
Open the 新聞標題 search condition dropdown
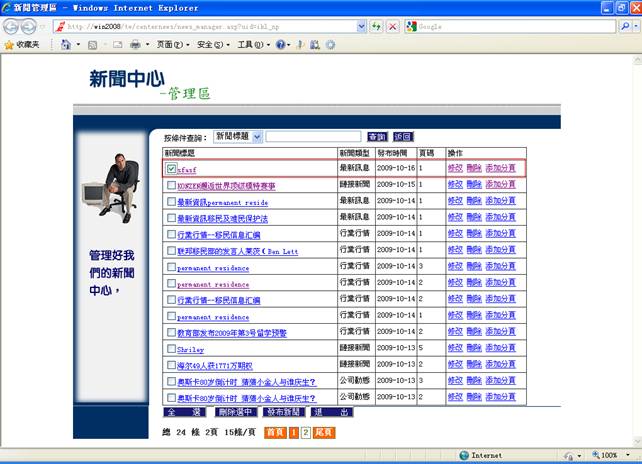coord(237,136)
